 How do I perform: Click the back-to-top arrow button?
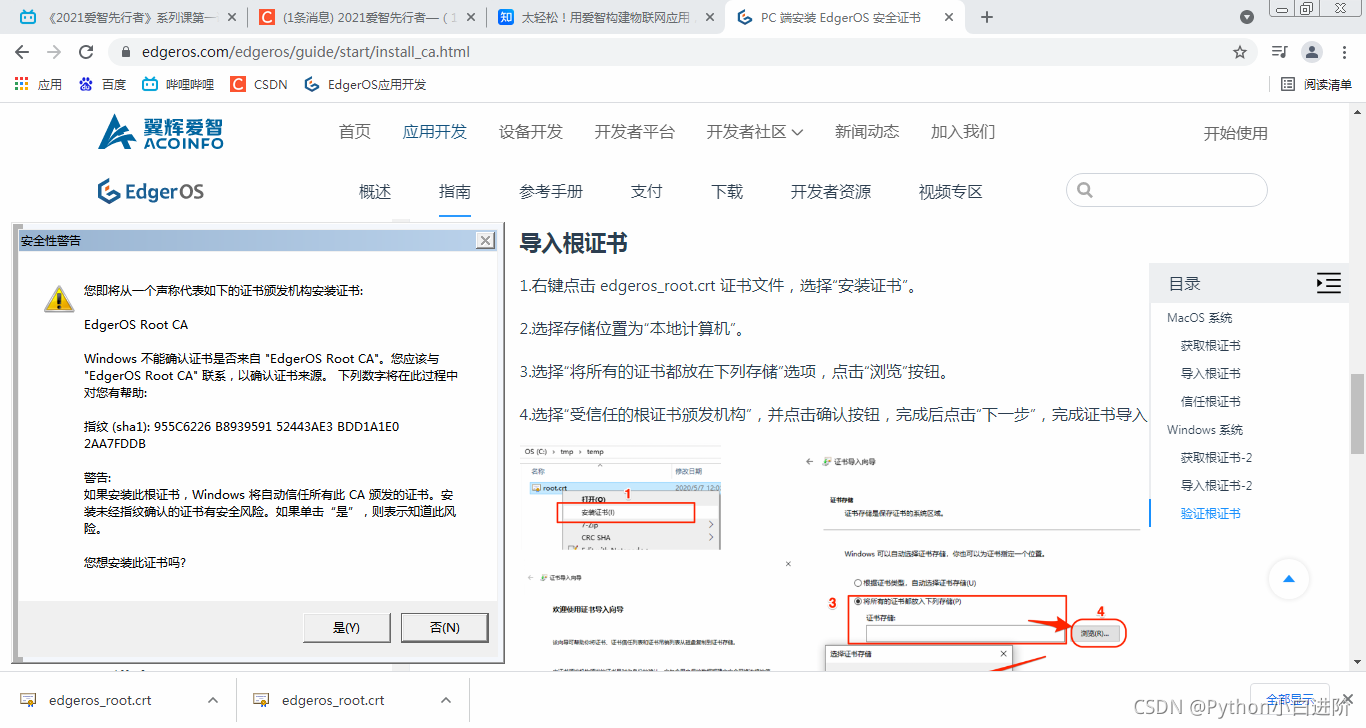[1289, 579]
